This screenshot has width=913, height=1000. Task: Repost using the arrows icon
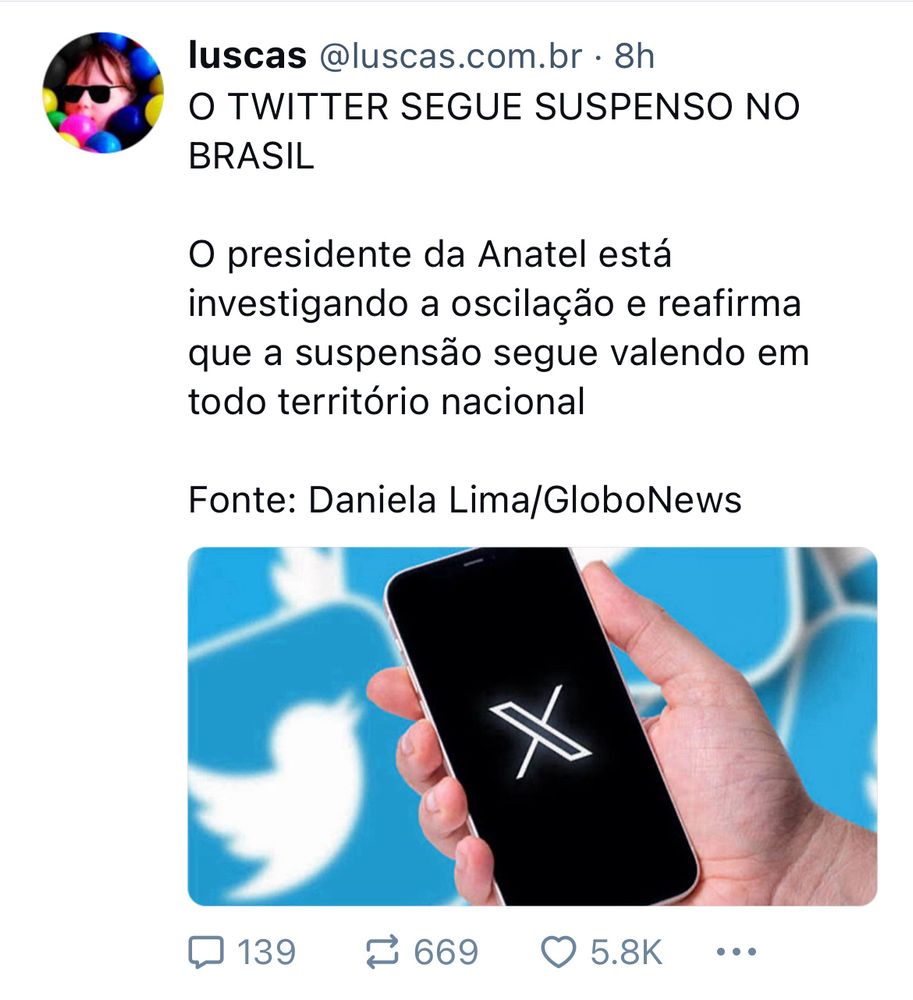[383, 952]
